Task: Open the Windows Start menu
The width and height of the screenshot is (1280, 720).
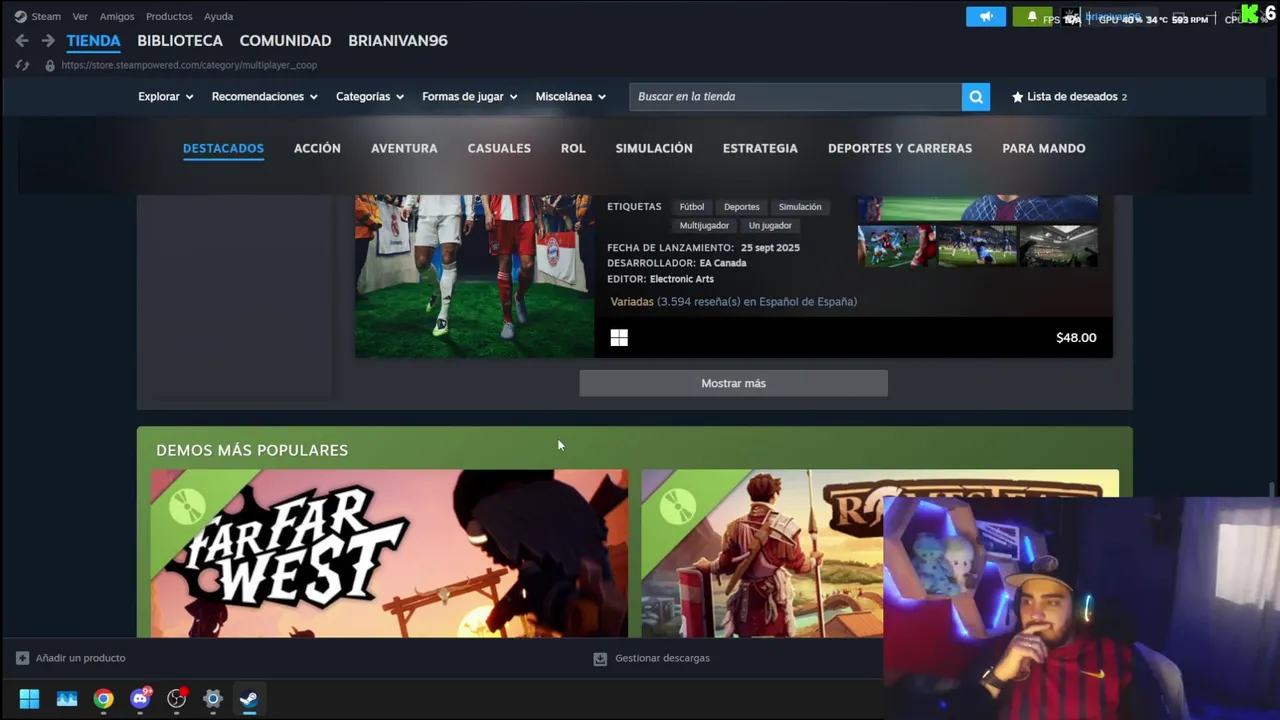Action: [x=29, y=699]
